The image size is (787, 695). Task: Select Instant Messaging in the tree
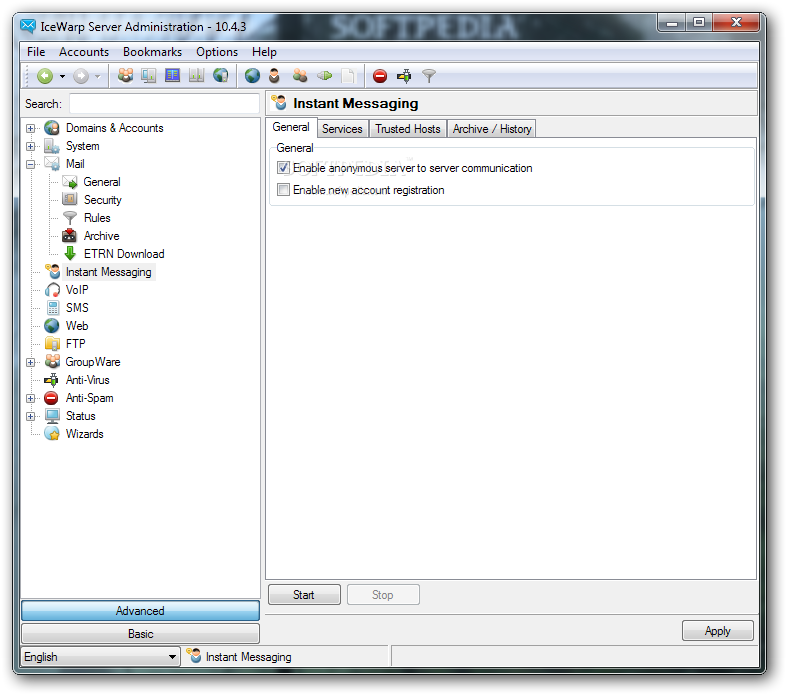[x=108, y=272]
